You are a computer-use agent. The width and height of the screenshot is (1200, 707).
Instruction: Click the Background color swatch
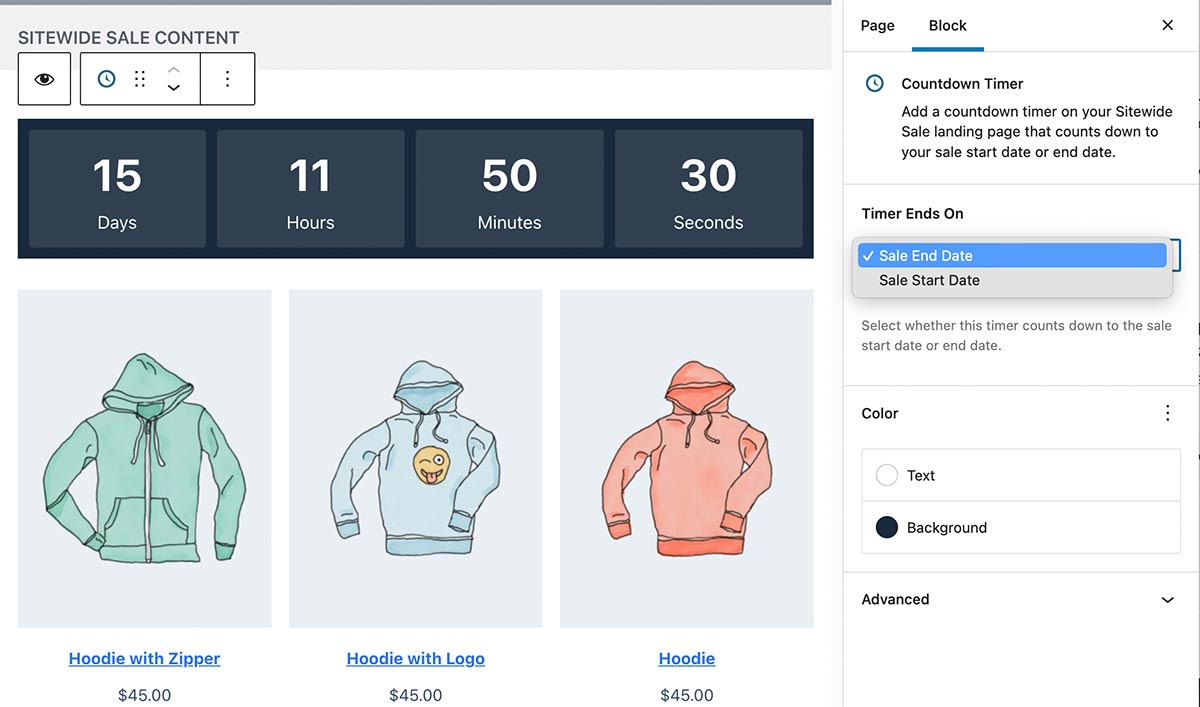[x=886, y=527]
